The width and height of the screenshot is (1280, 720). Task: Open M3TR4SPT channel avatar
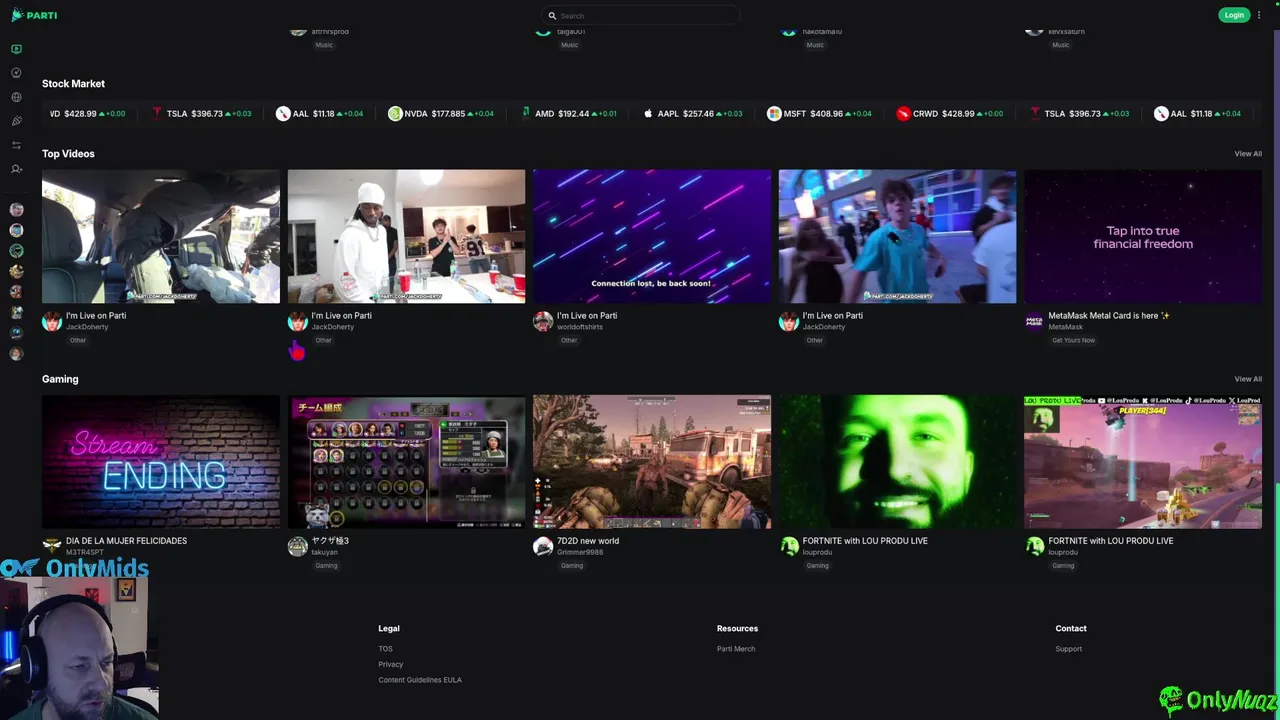point(52,546)
